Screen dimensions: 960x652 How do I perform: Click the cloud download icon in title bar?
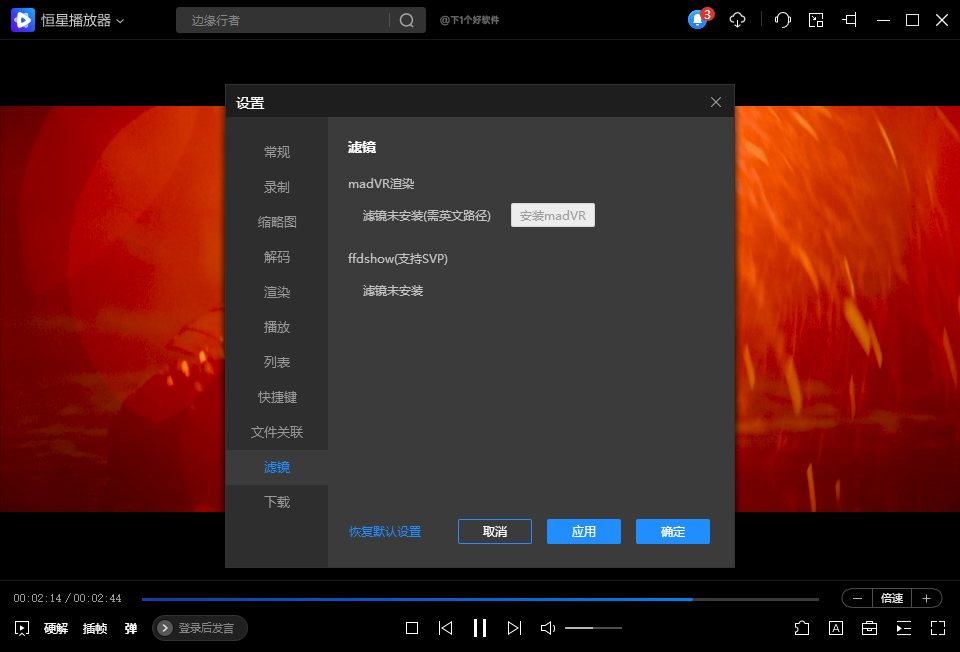point(738,20)
